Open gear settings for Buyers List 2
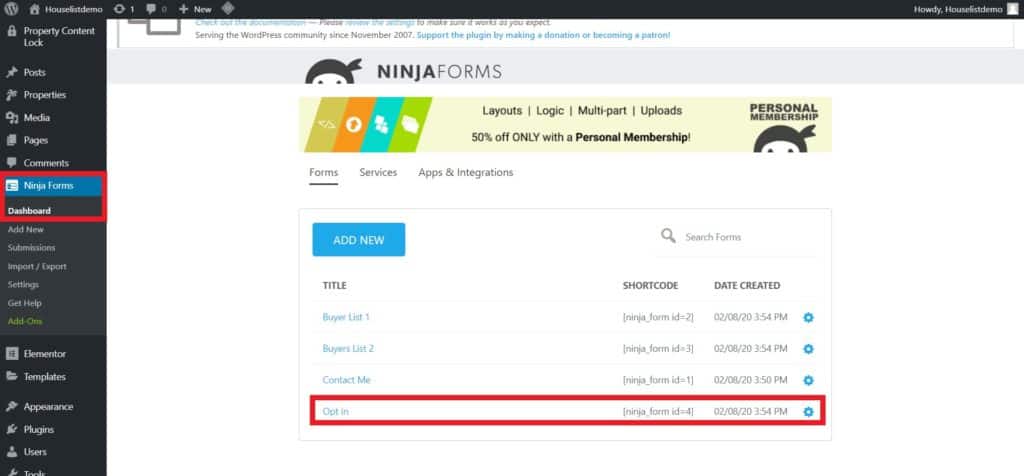The image size is (1024, 476). (x=808, y=349)
